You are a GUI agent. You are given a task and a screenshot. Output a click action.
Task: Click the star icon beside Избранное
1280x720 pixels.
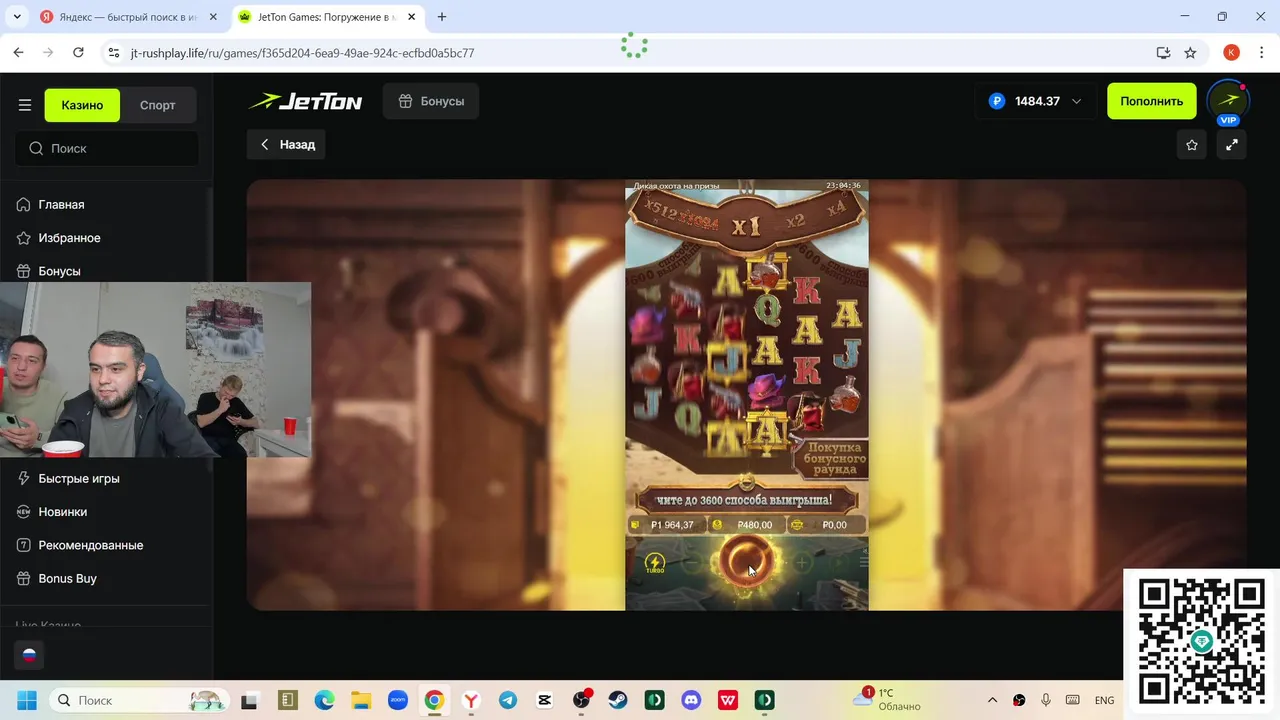point(24,238)
